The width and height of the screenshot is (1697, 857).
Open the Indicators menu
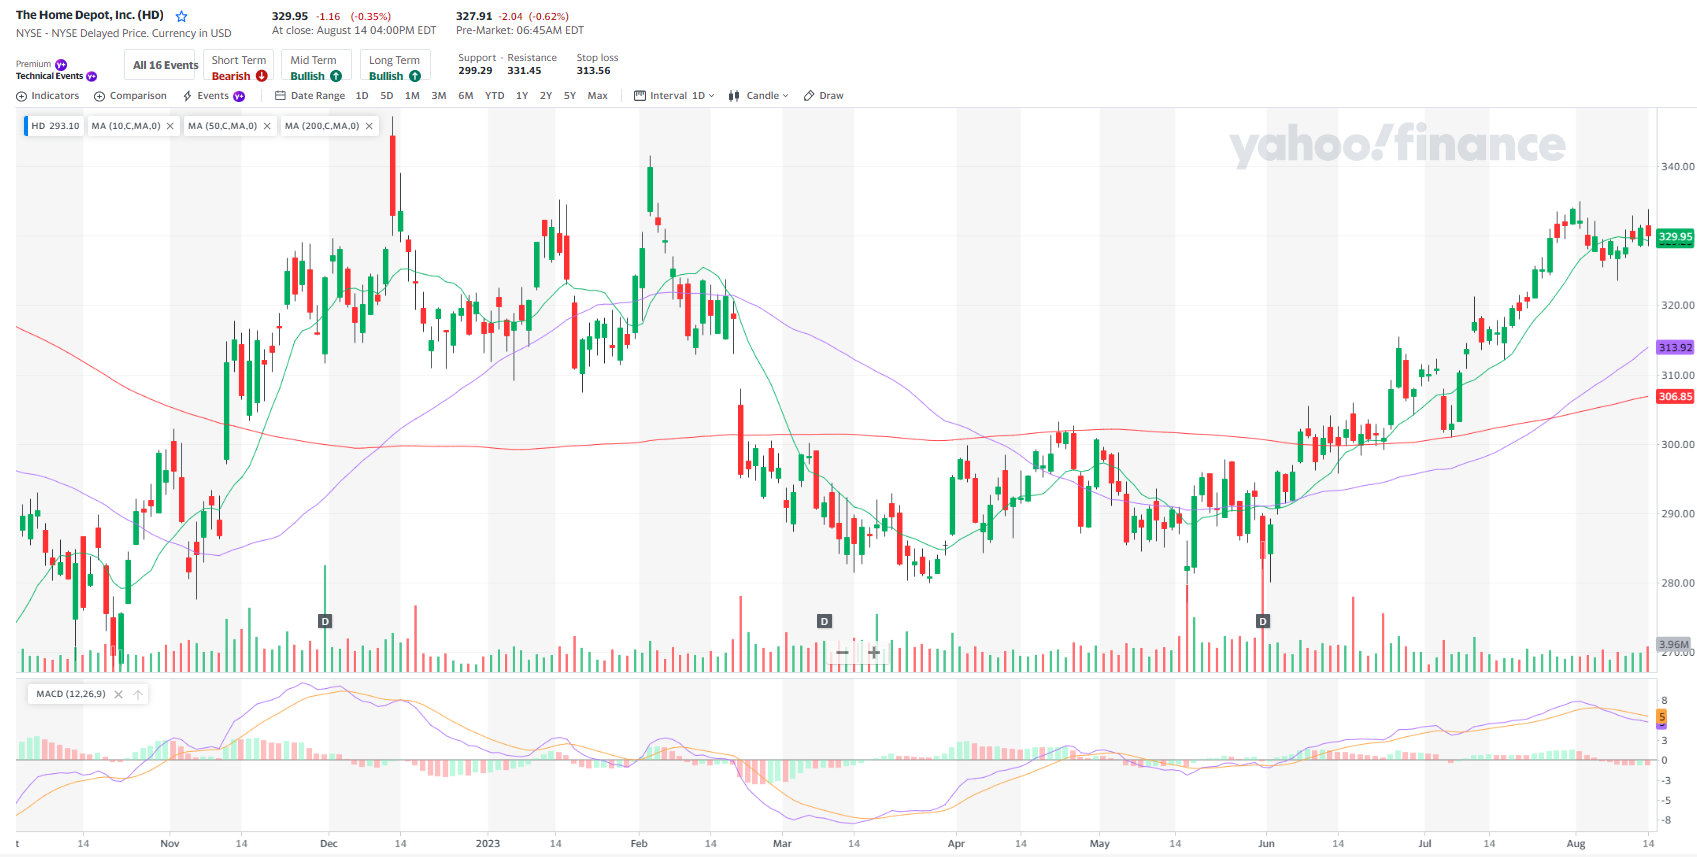[x=48, y=96]
